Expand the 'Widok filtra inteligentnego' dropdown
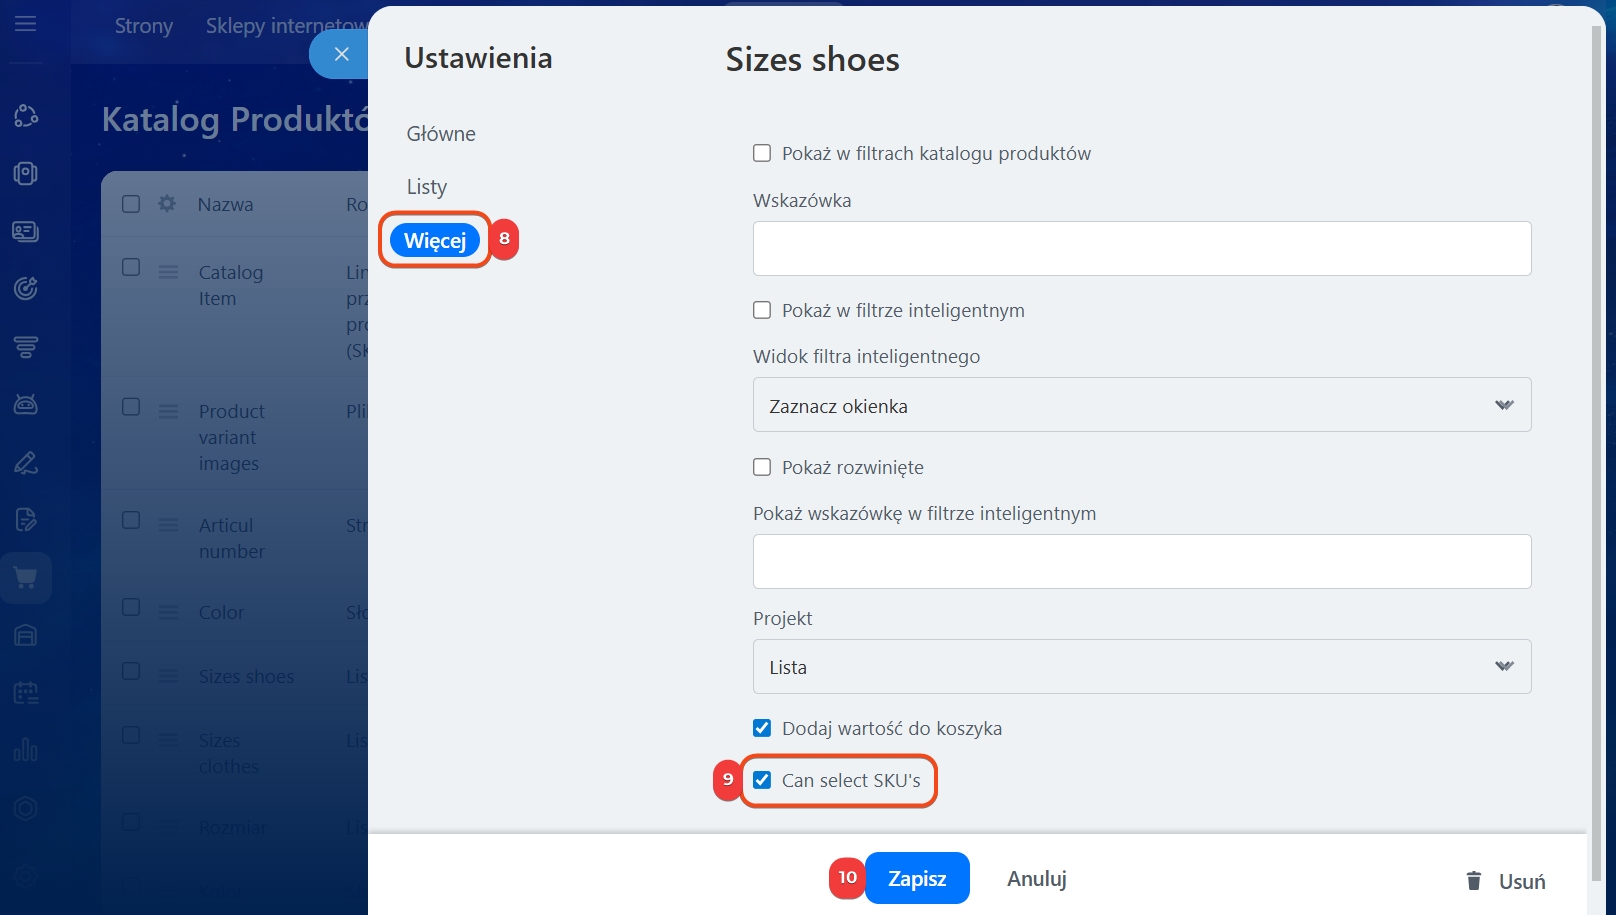Screen dimensions: 1616x915 click(1141, 405)
